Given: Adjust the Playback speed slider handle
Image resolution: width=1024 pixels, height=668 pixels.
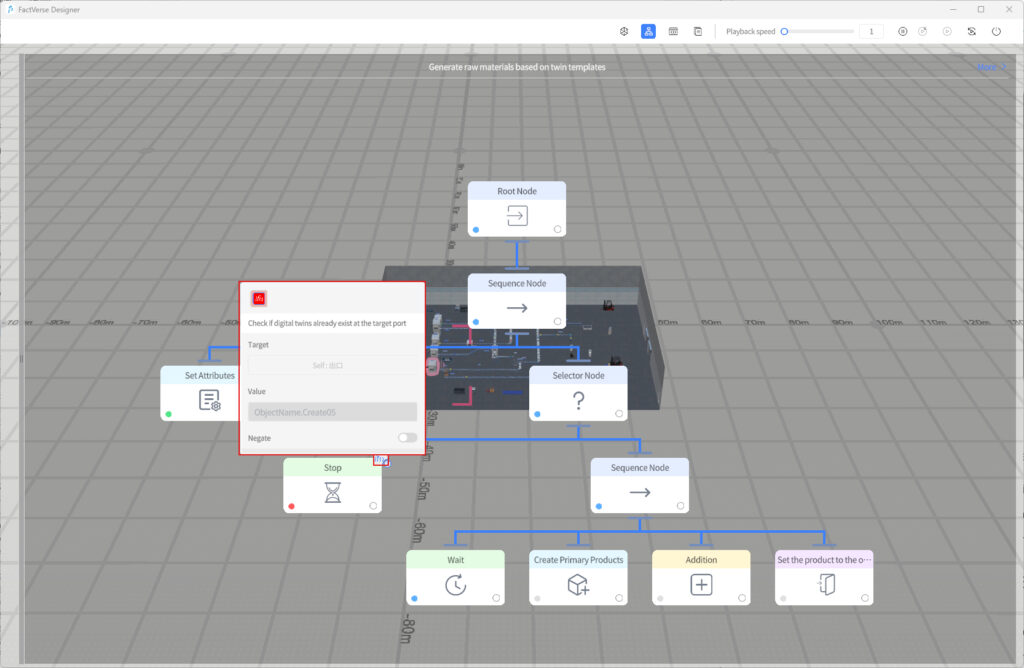Looking at the screenshot, I should (784, 31).
